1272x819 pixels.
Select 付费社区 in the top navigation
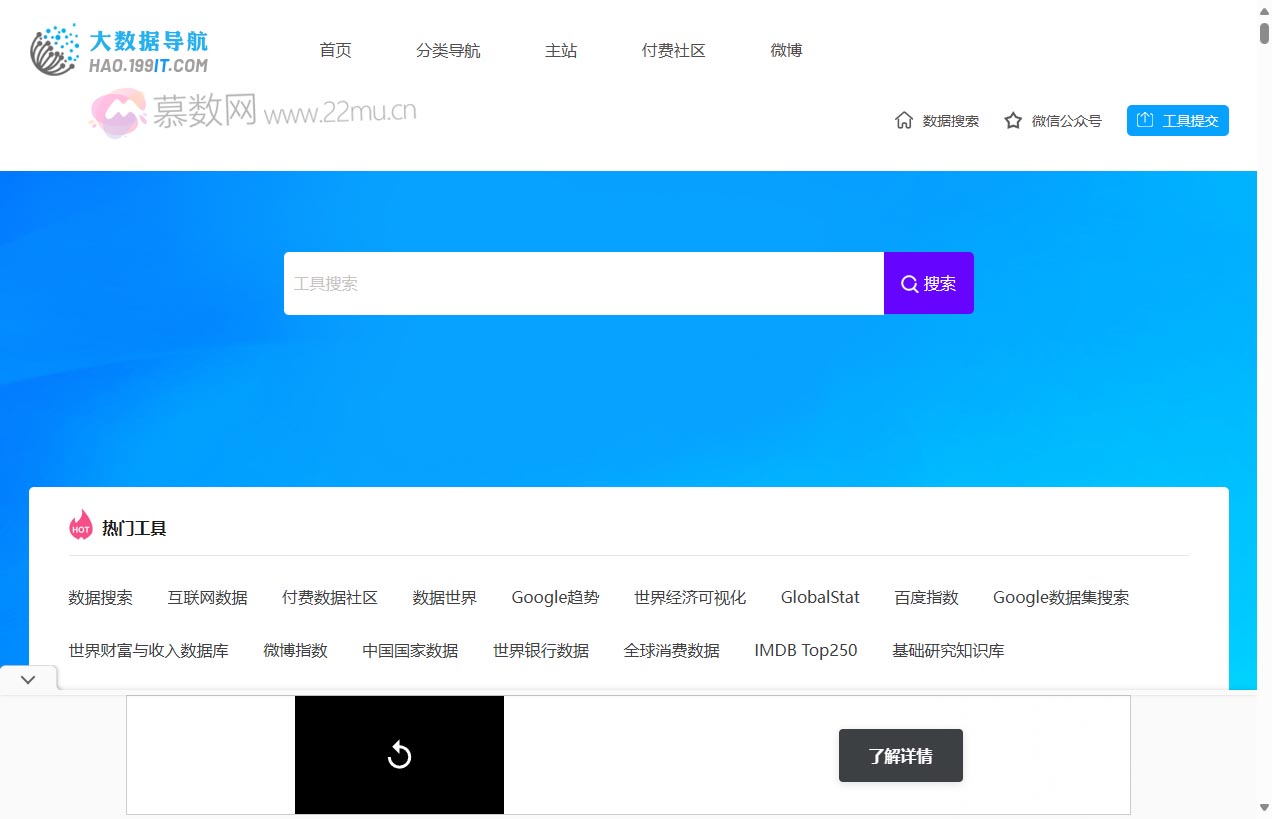pyautogui.click(x=673, y=50)
